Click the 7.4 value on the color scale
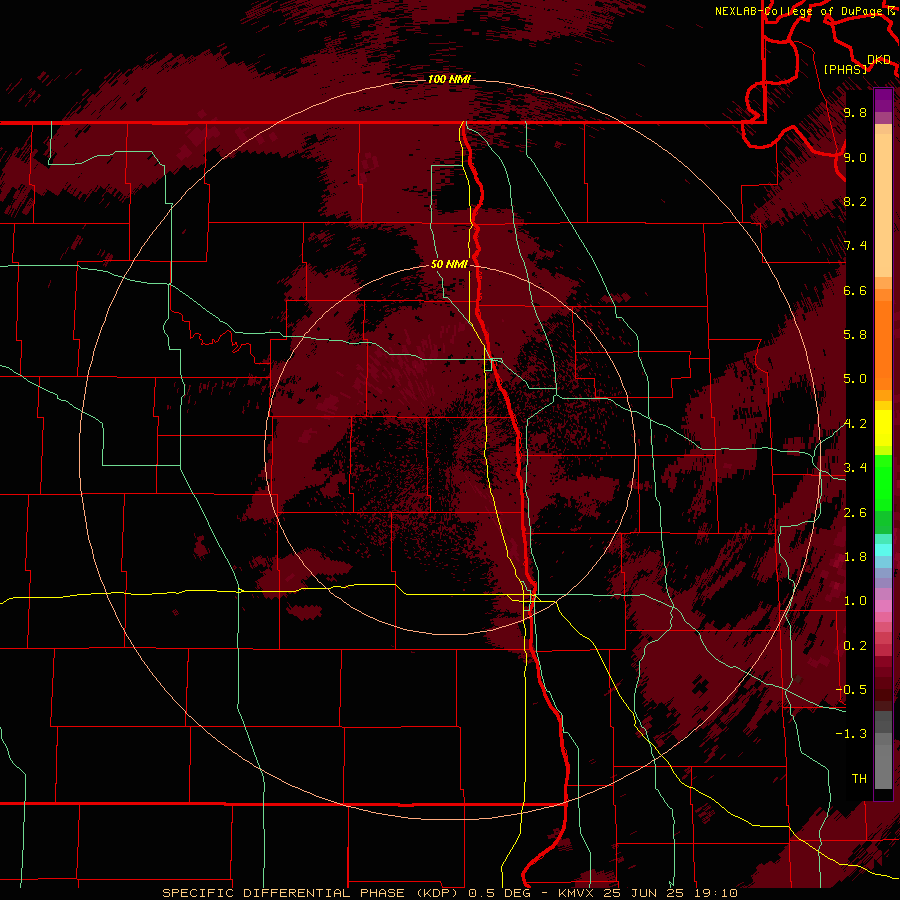The height and width of the screenshot is (900, 900). click(x=855, y=246)
